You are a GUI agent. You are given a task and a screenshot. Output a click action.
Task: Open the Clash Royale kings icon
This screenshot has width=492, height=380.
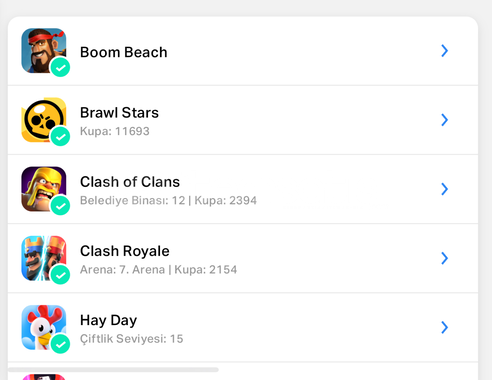[x=44, y=258]
